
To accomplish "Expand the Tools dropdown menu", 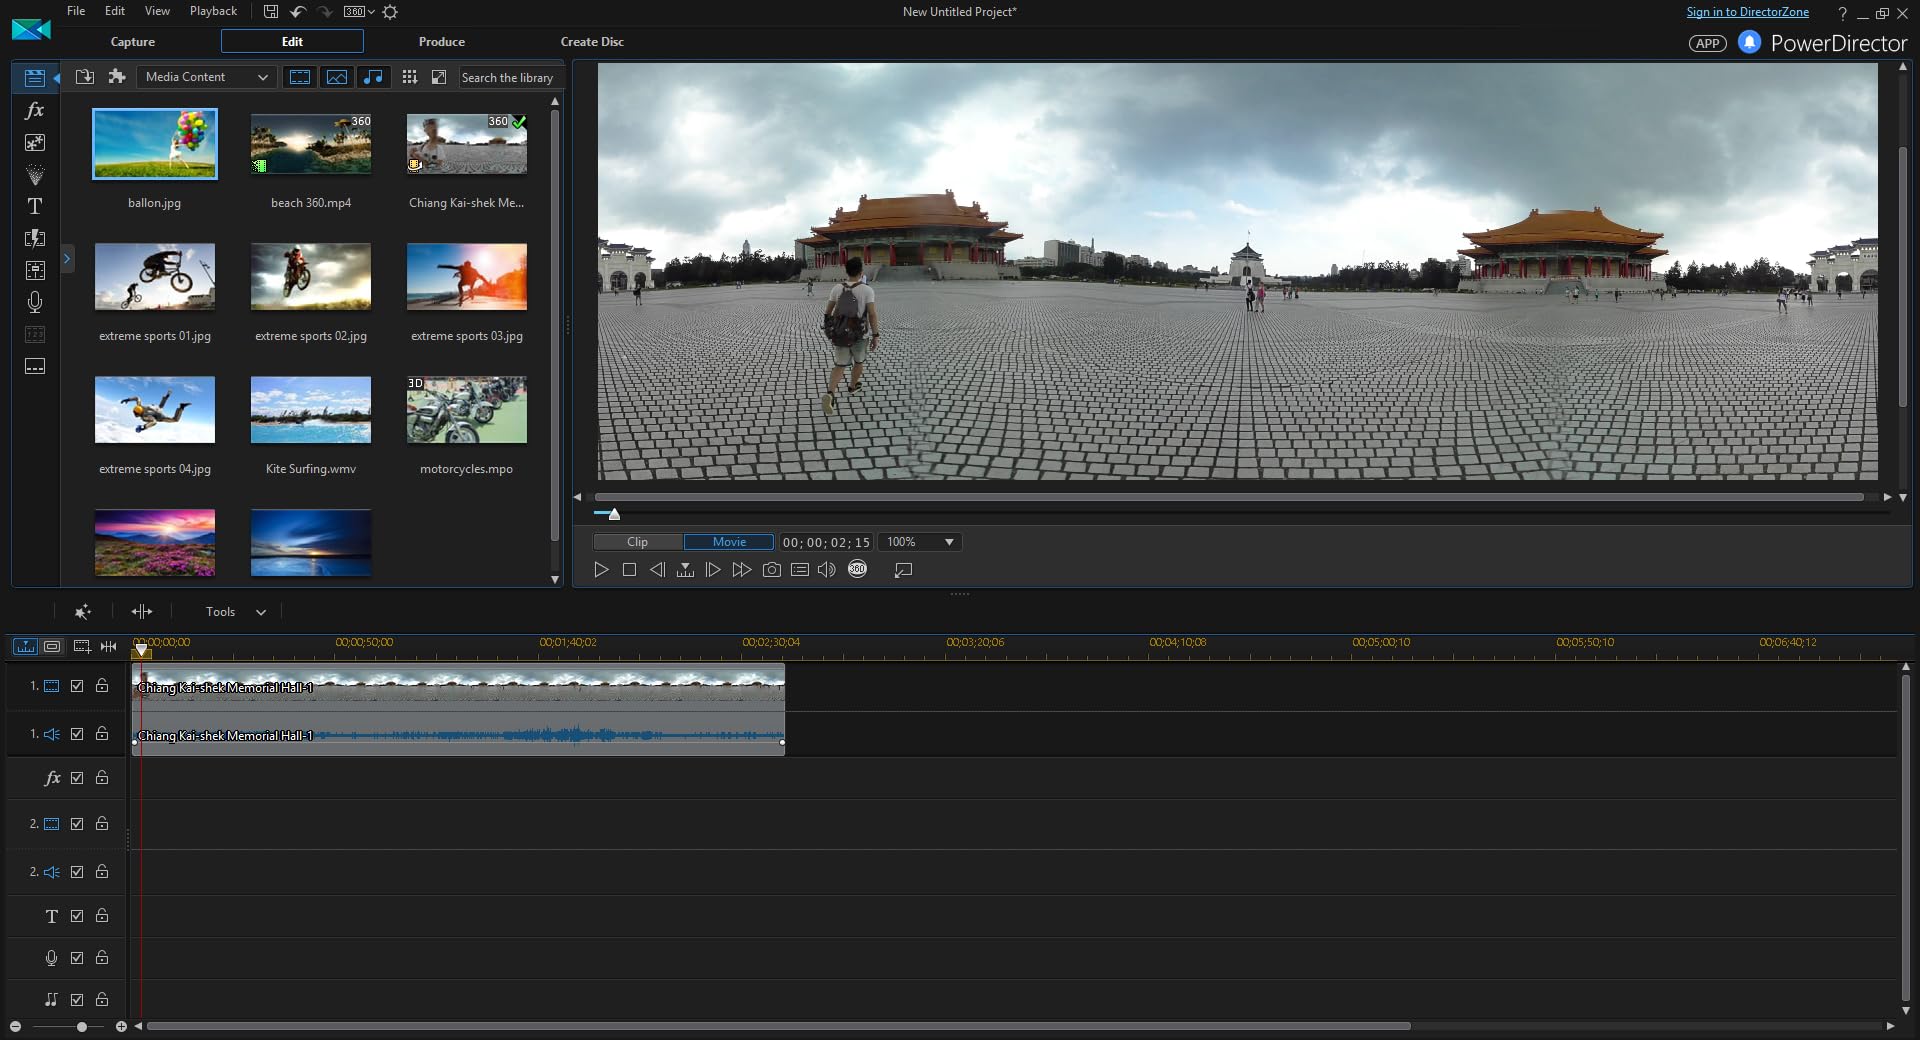I will (235, 612).
